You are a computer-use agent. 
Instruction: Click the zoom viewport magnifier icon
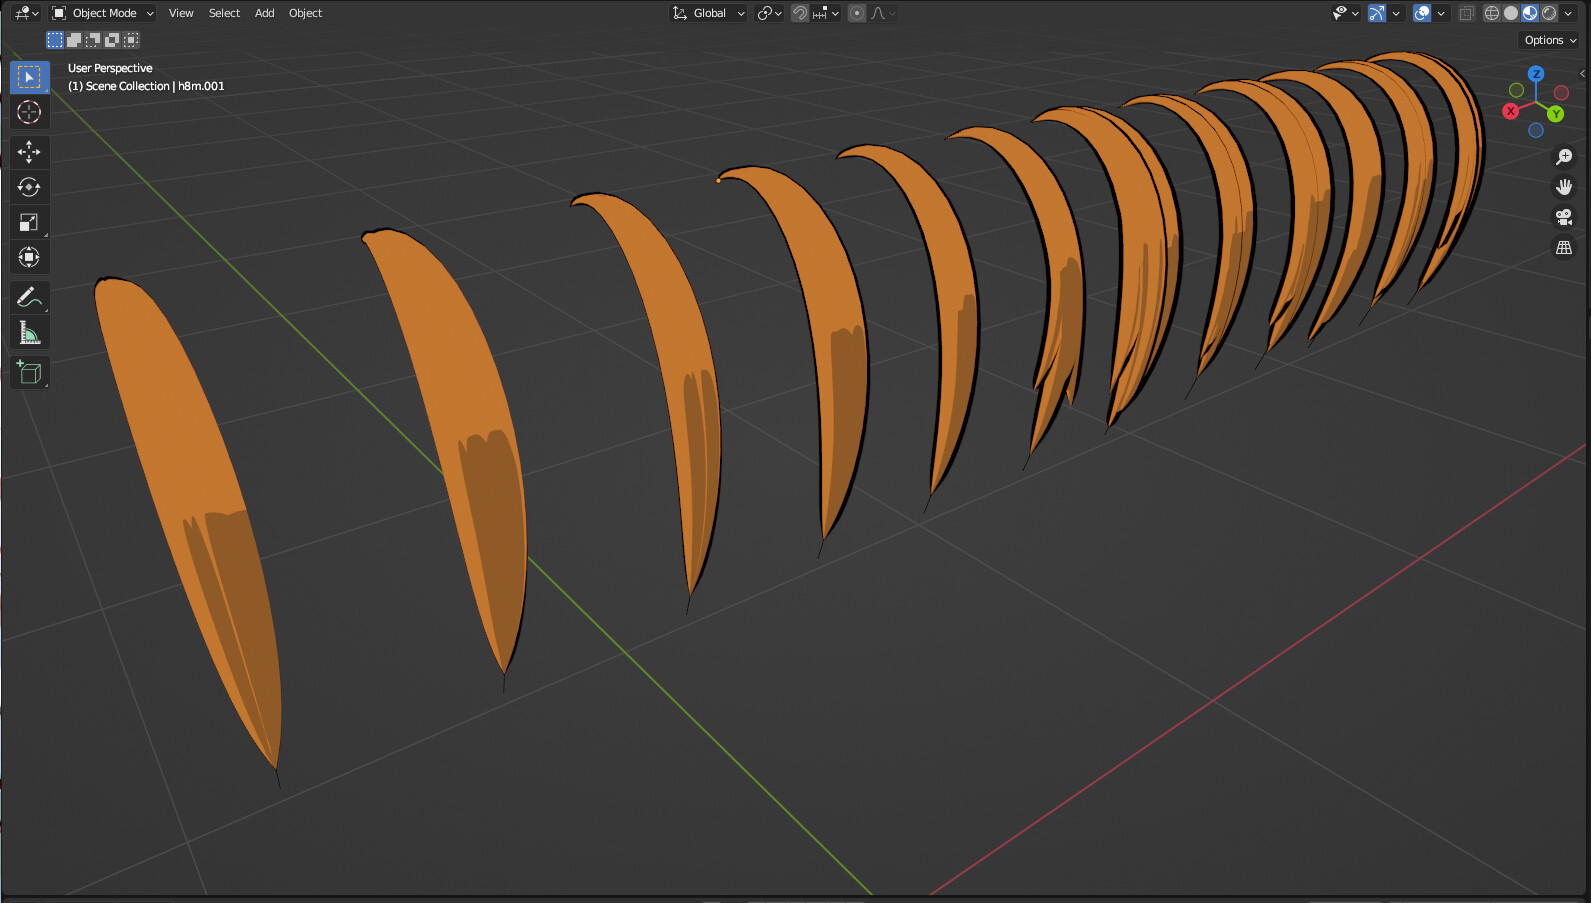(1564, 157)
